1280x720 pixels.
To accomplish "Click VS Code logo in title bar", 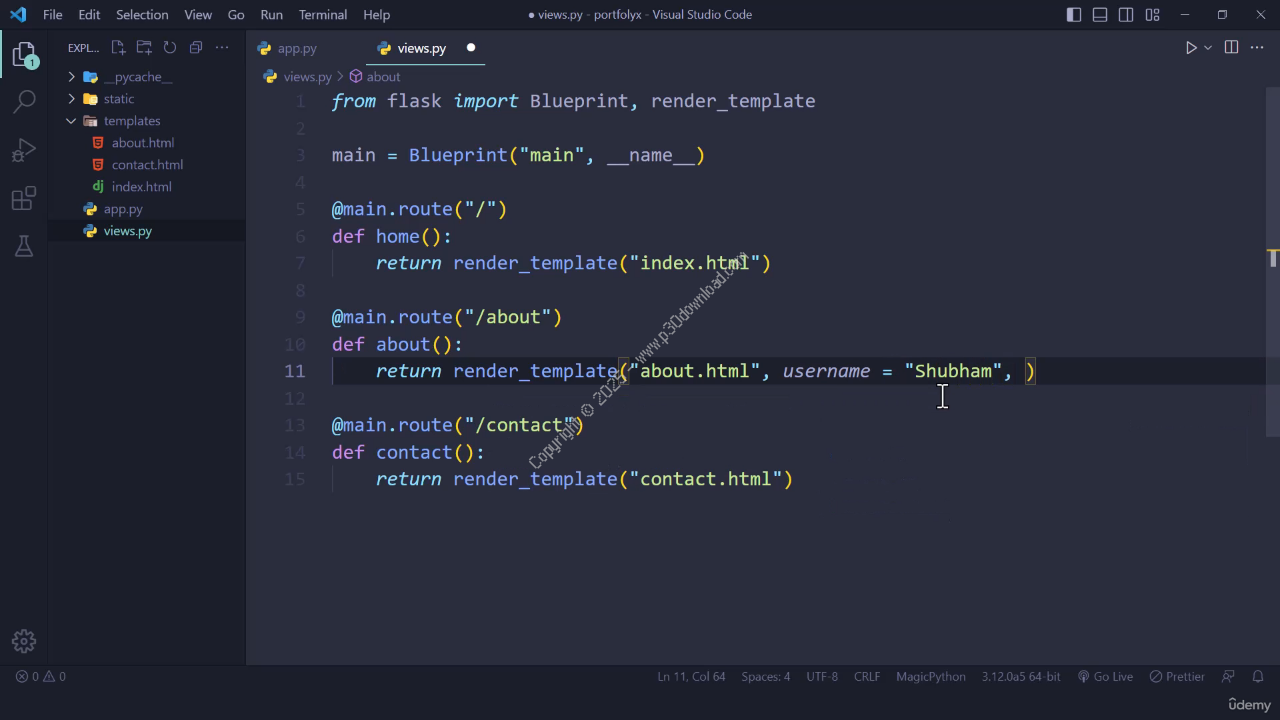I will click(18, 15).
